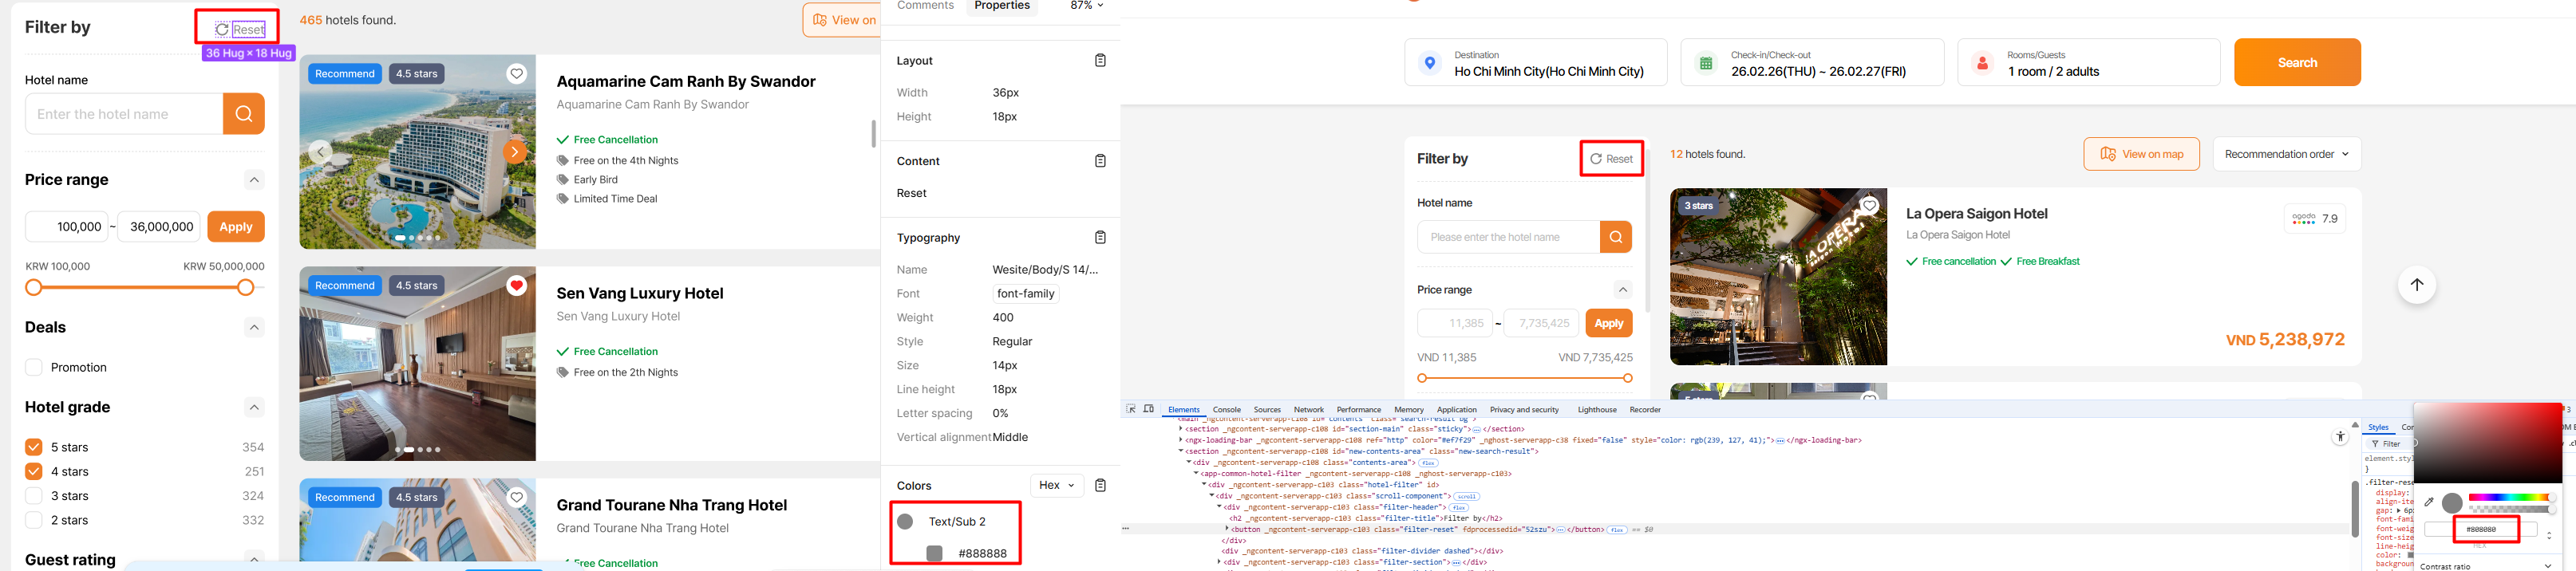Open the Recommendation order sort dropdown

click(2286, 154)
